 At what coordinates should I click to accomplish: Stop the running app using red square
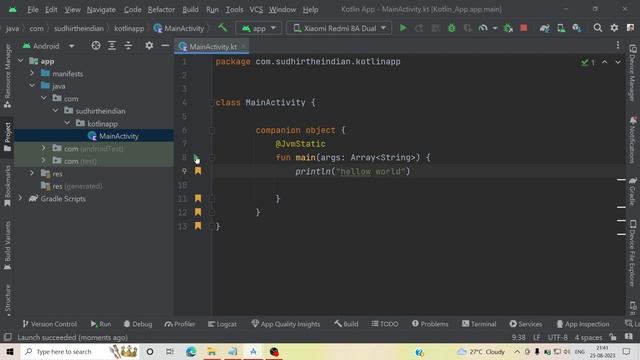pos(524,28)
